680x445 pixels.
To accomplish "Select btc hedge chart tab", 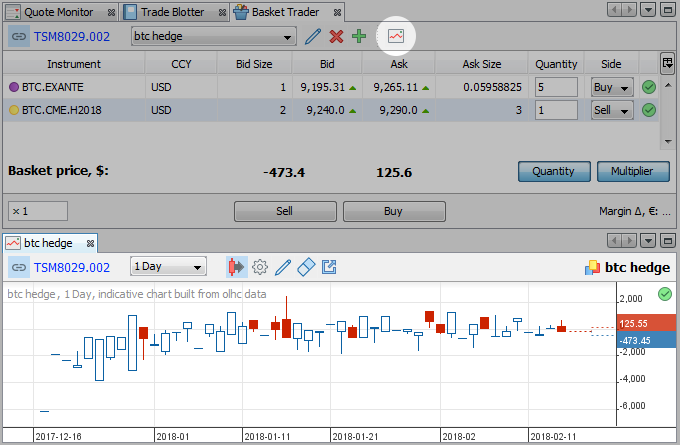I will click(x=48, y=243).
